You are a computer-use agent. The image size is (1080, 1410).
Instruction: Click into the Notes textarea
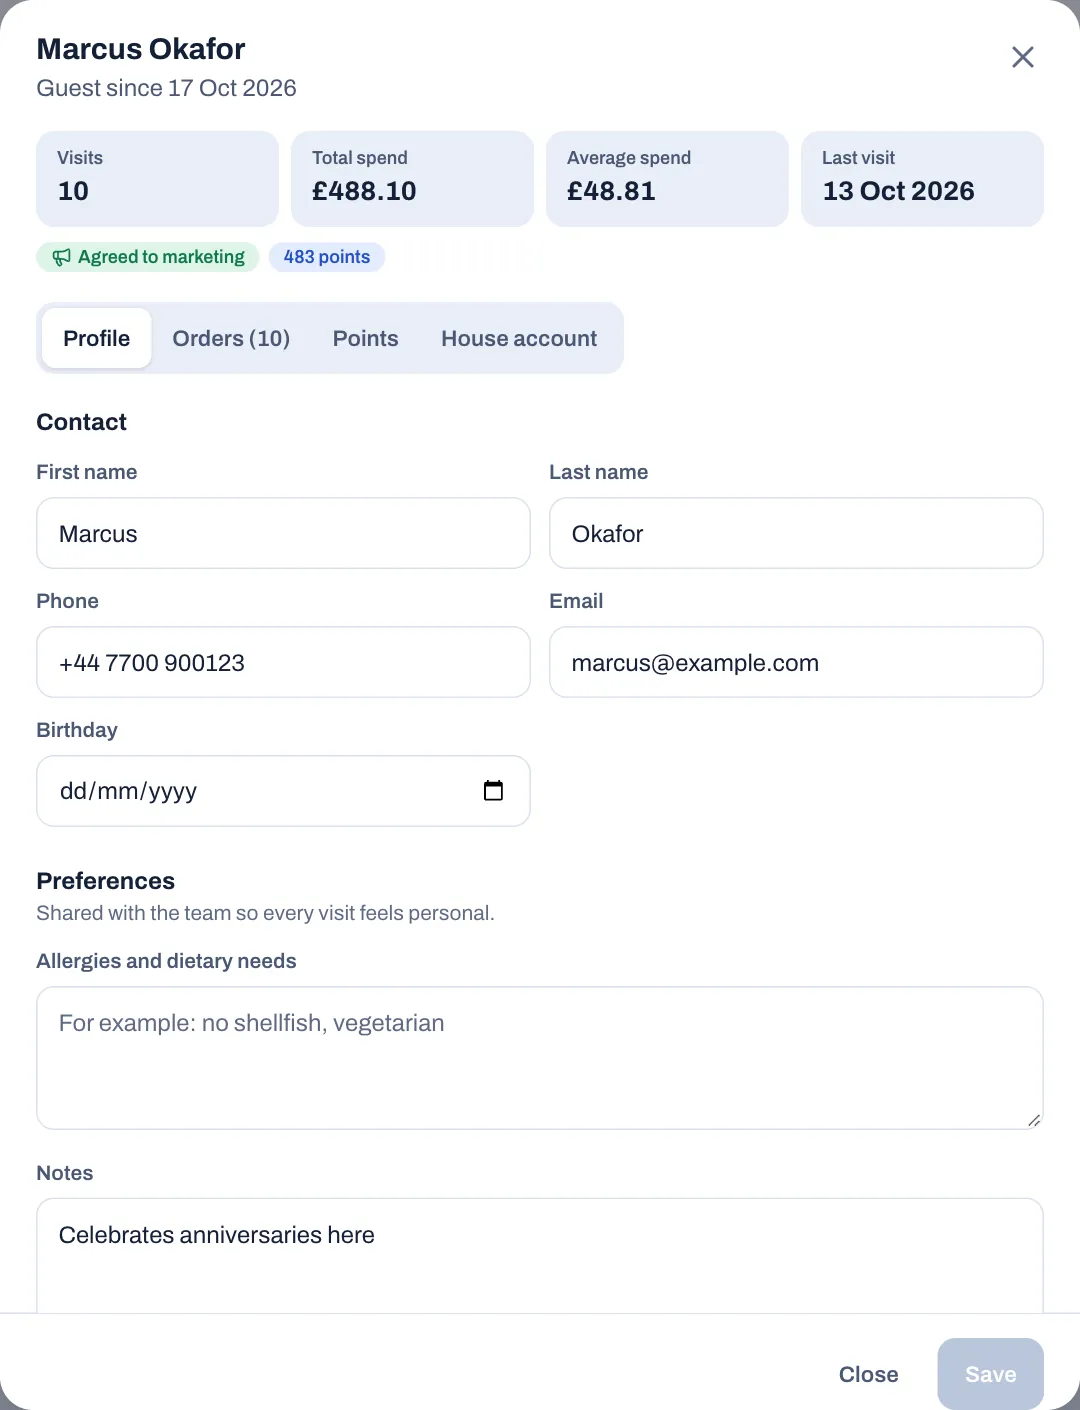click(x=540, y=1256)
